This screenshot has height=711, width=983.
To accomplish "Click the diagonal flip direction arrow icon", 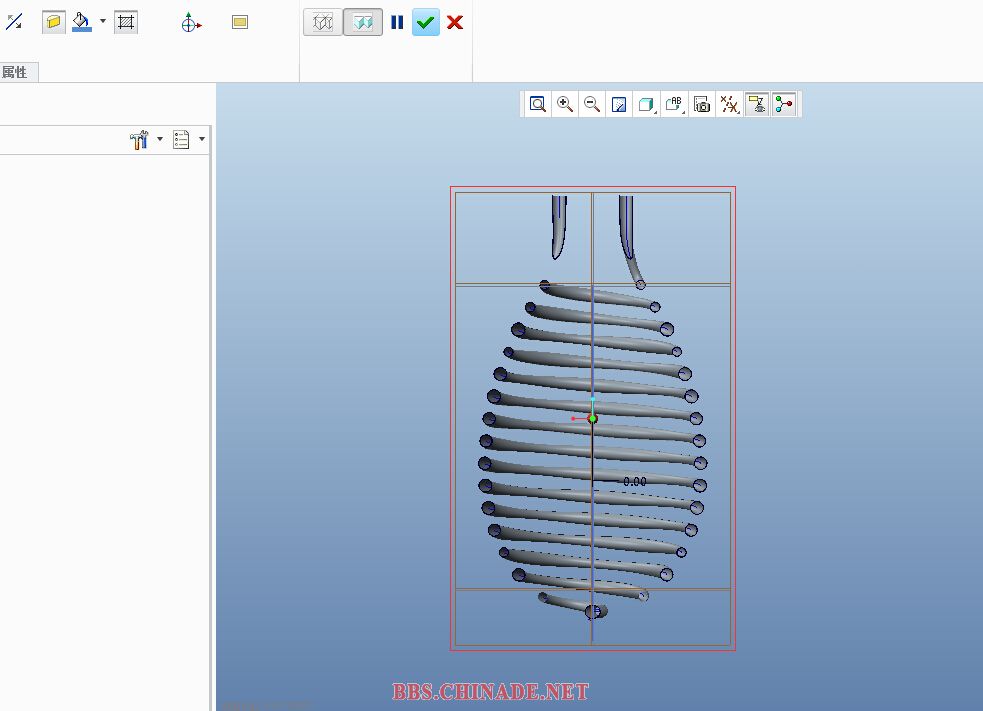I will pyautogui.click(x=14, y=22).
